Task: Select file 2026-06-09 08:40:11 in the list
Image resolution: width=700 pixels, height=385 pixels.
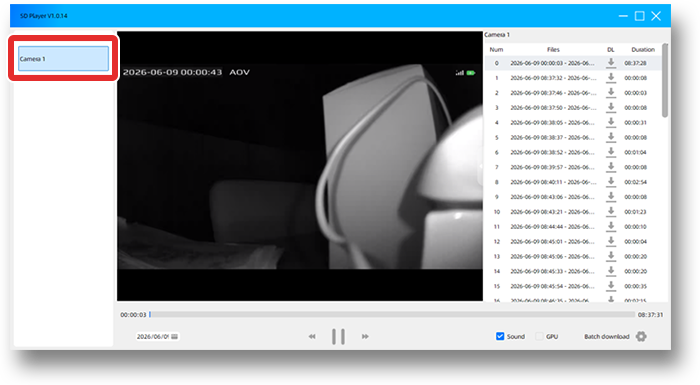Action: coord(553,182)
